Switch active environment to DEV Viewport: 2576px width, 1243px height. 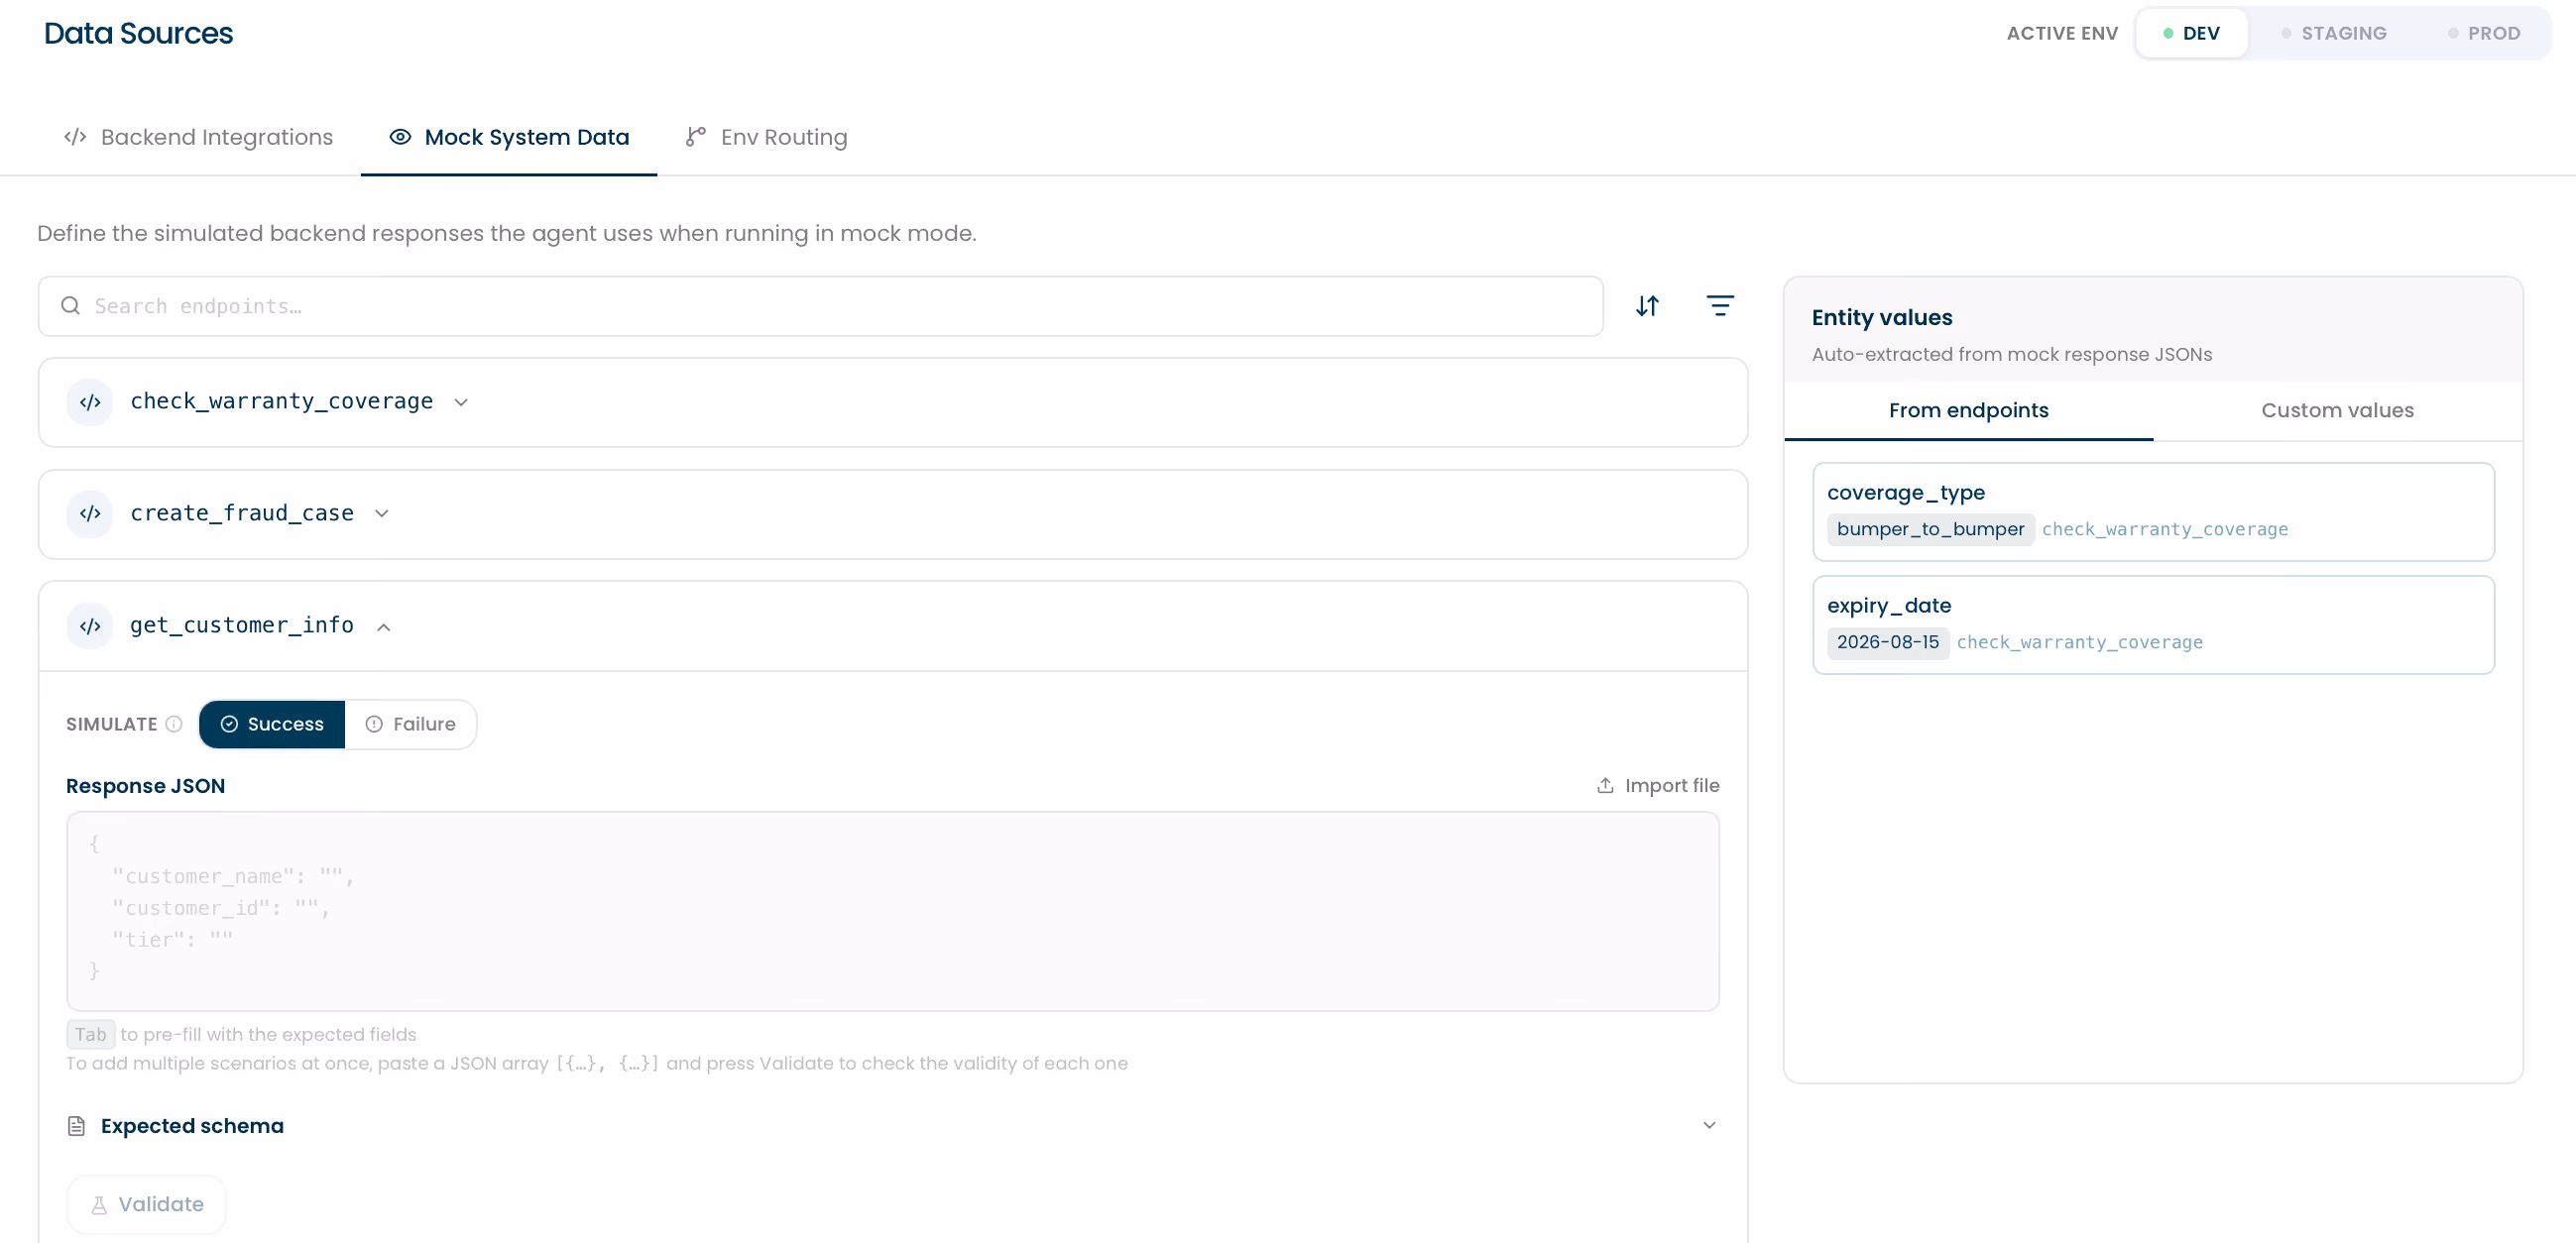(x=2191, y=33)
